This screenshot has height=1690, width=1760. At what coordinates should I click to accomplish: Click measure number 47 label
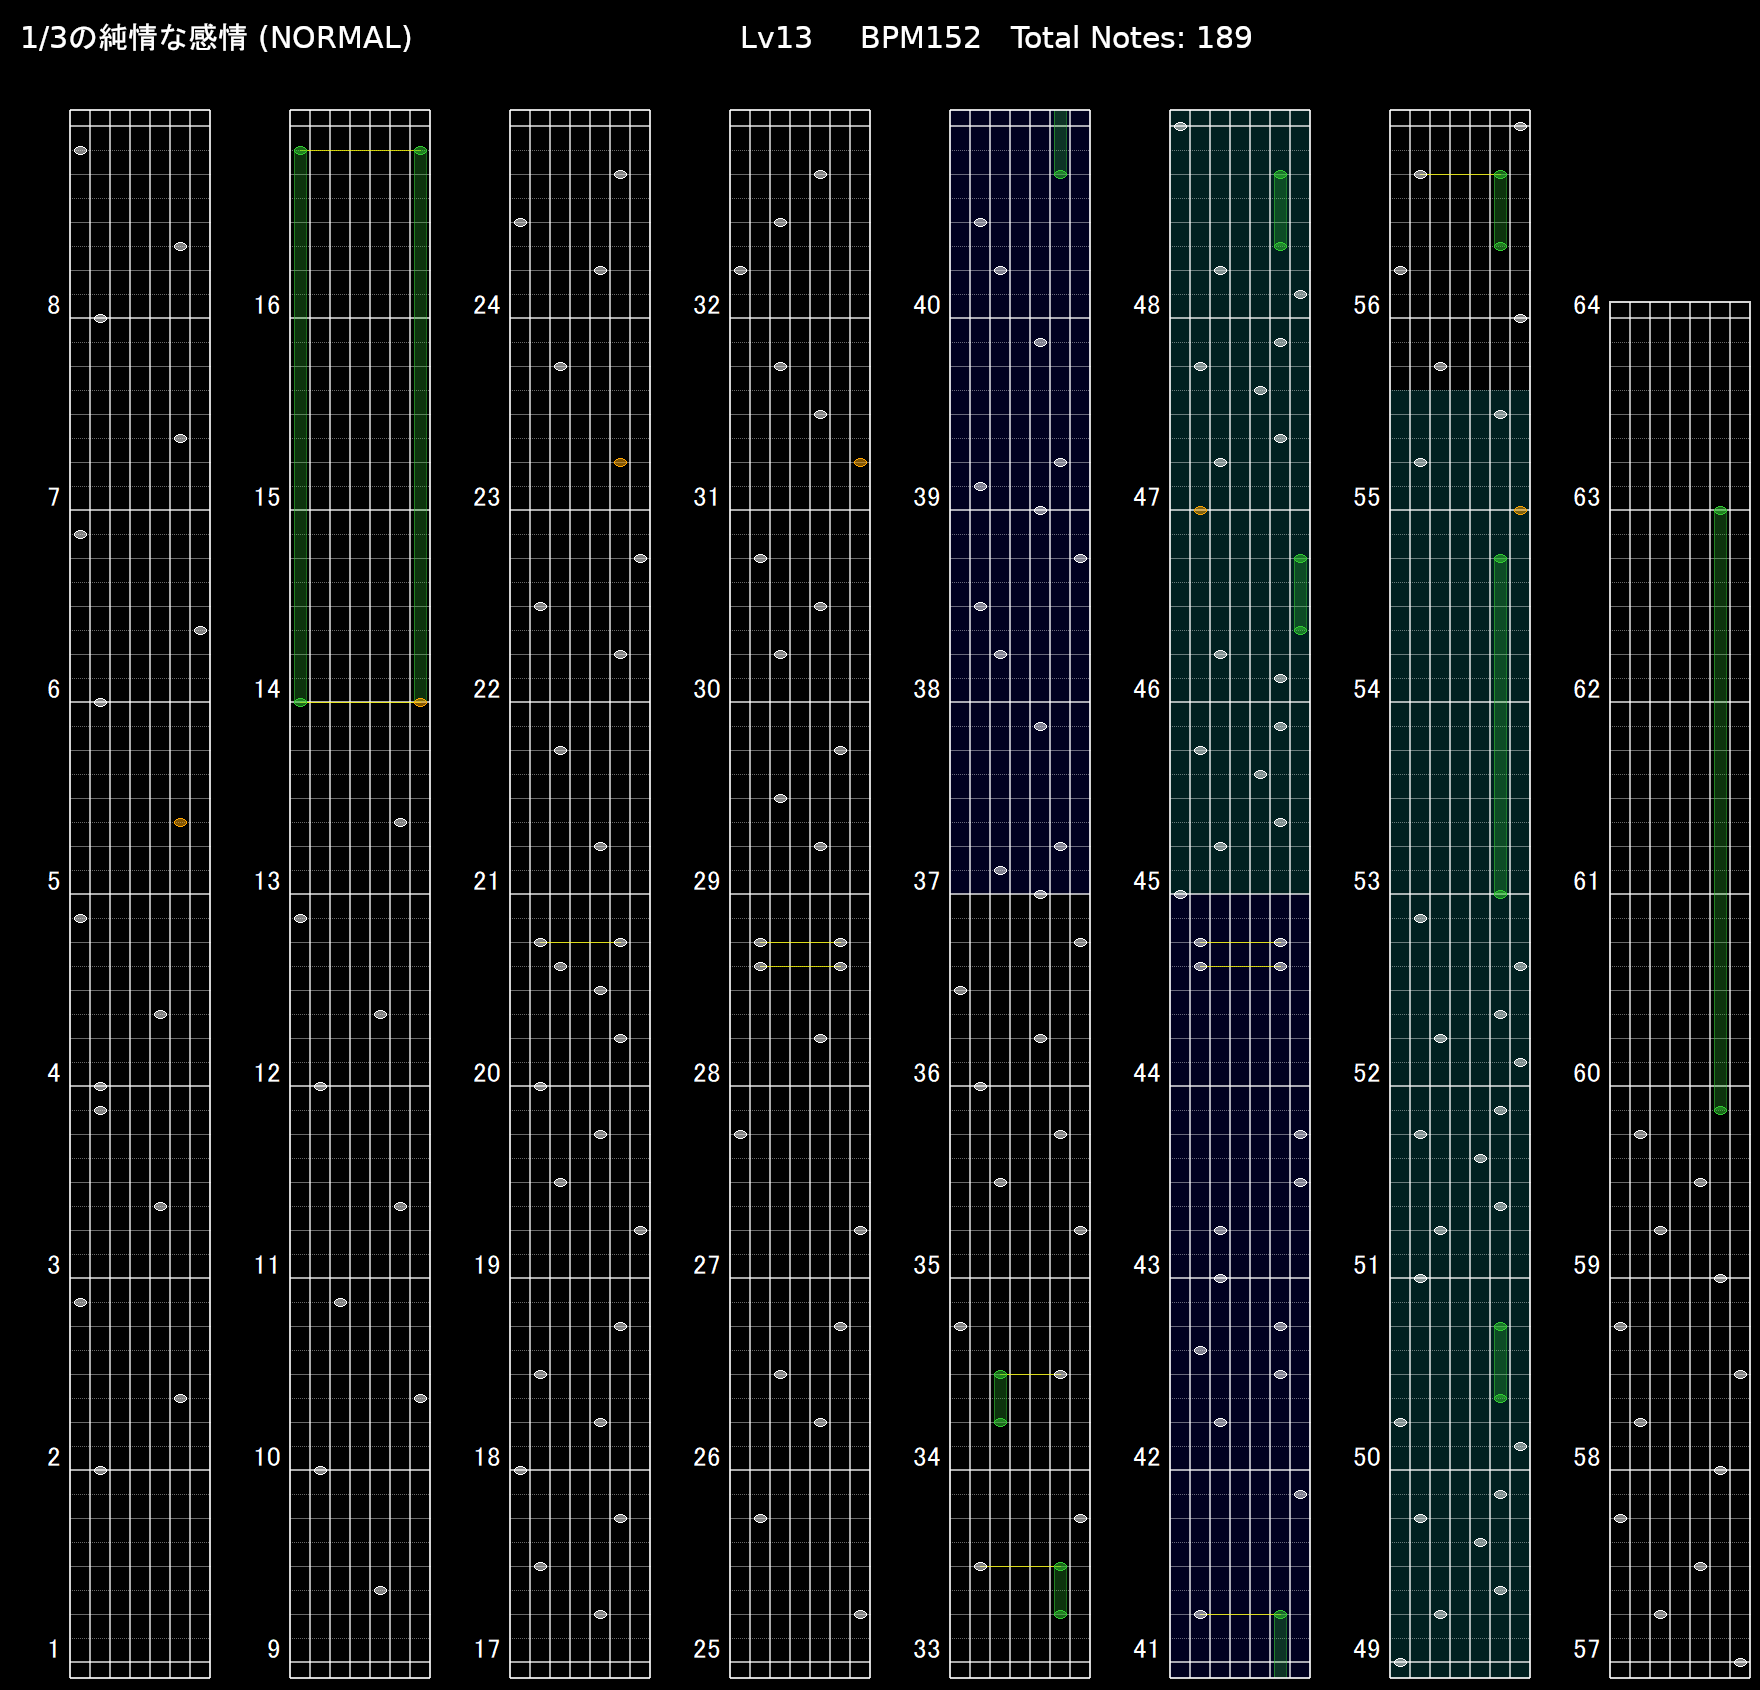tap(1147, 497)
